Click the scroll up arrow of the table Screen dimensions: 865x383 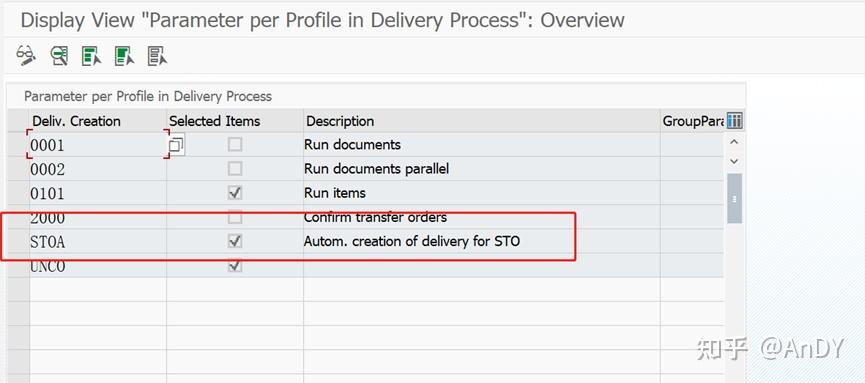click(734, 142)
